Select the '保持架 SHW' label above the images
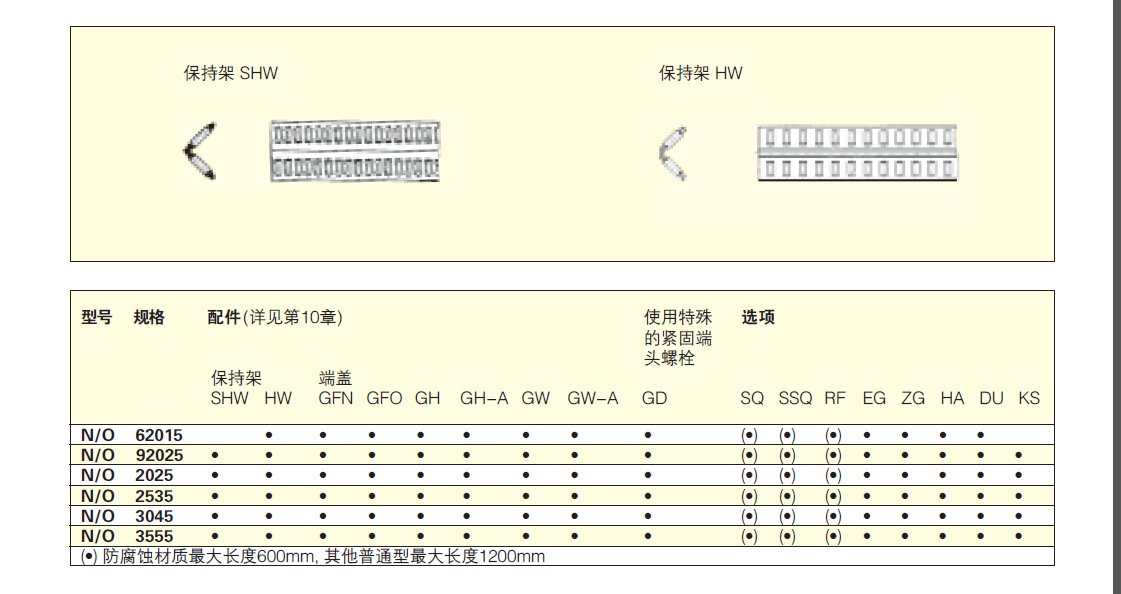 coord(230,73)
